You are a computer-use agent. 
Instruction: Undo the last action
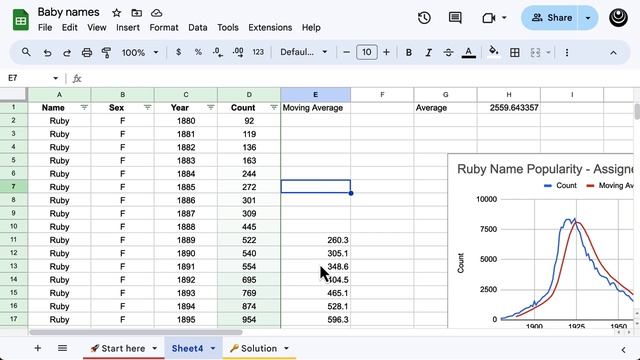pos(47,53)
